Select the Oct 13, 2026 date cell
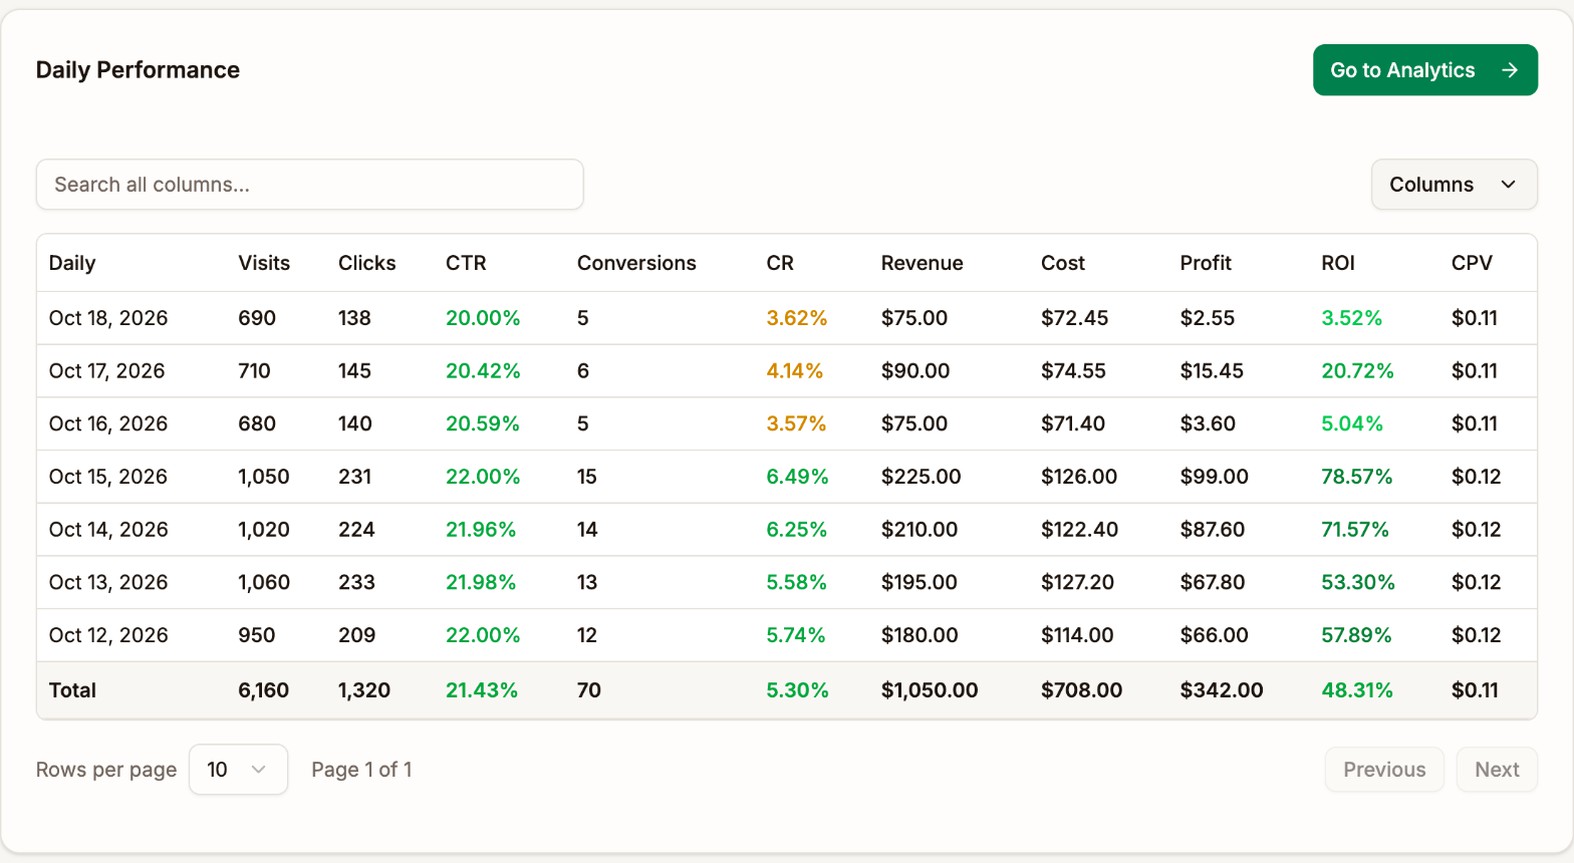 (x=108, y=583)
